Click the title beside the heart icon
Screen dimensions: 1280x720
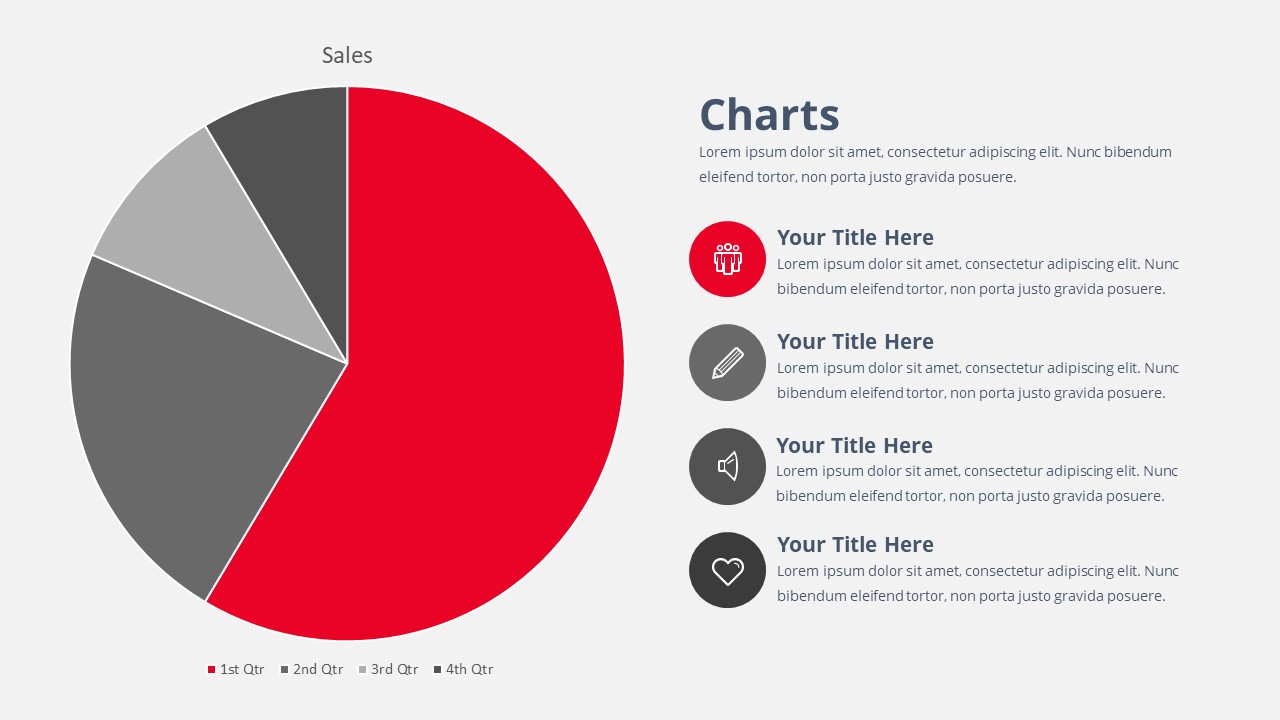[x=855, y=545]
